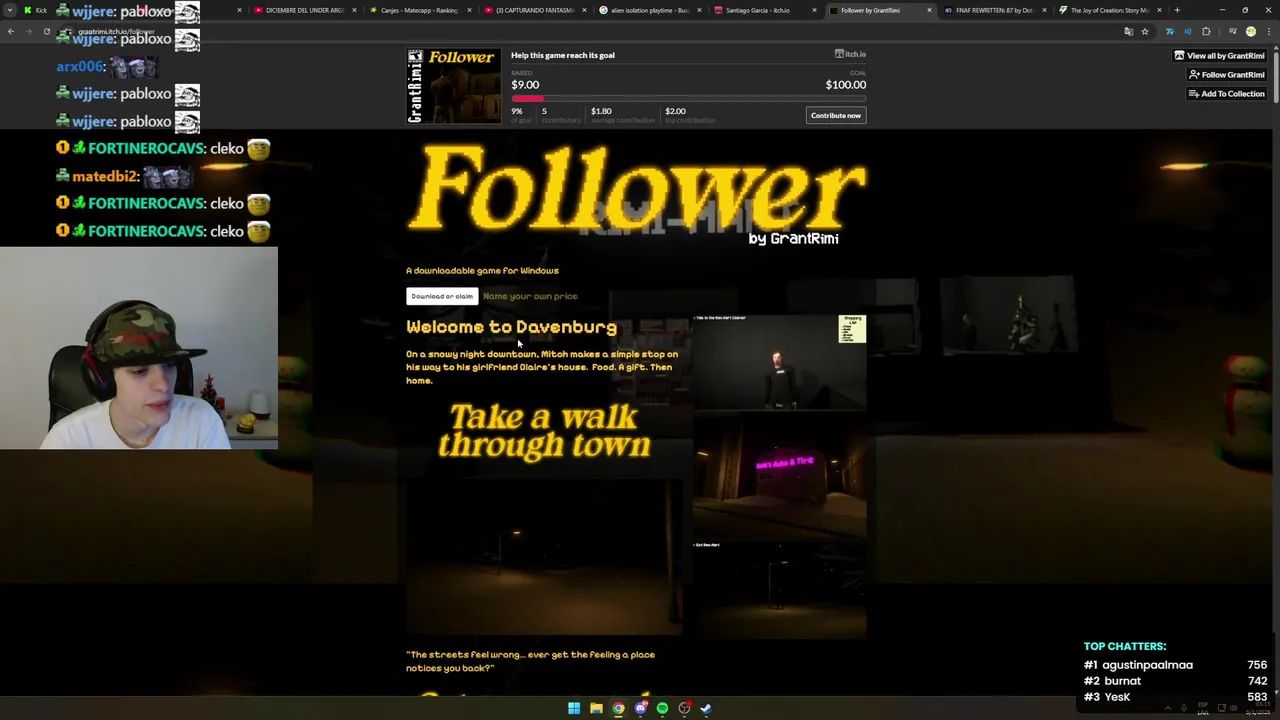This screenshot has width=1280, height=720.
Task: Click the 'Welcome to Davenburg' heading
Action: click(x=511, y=327)
